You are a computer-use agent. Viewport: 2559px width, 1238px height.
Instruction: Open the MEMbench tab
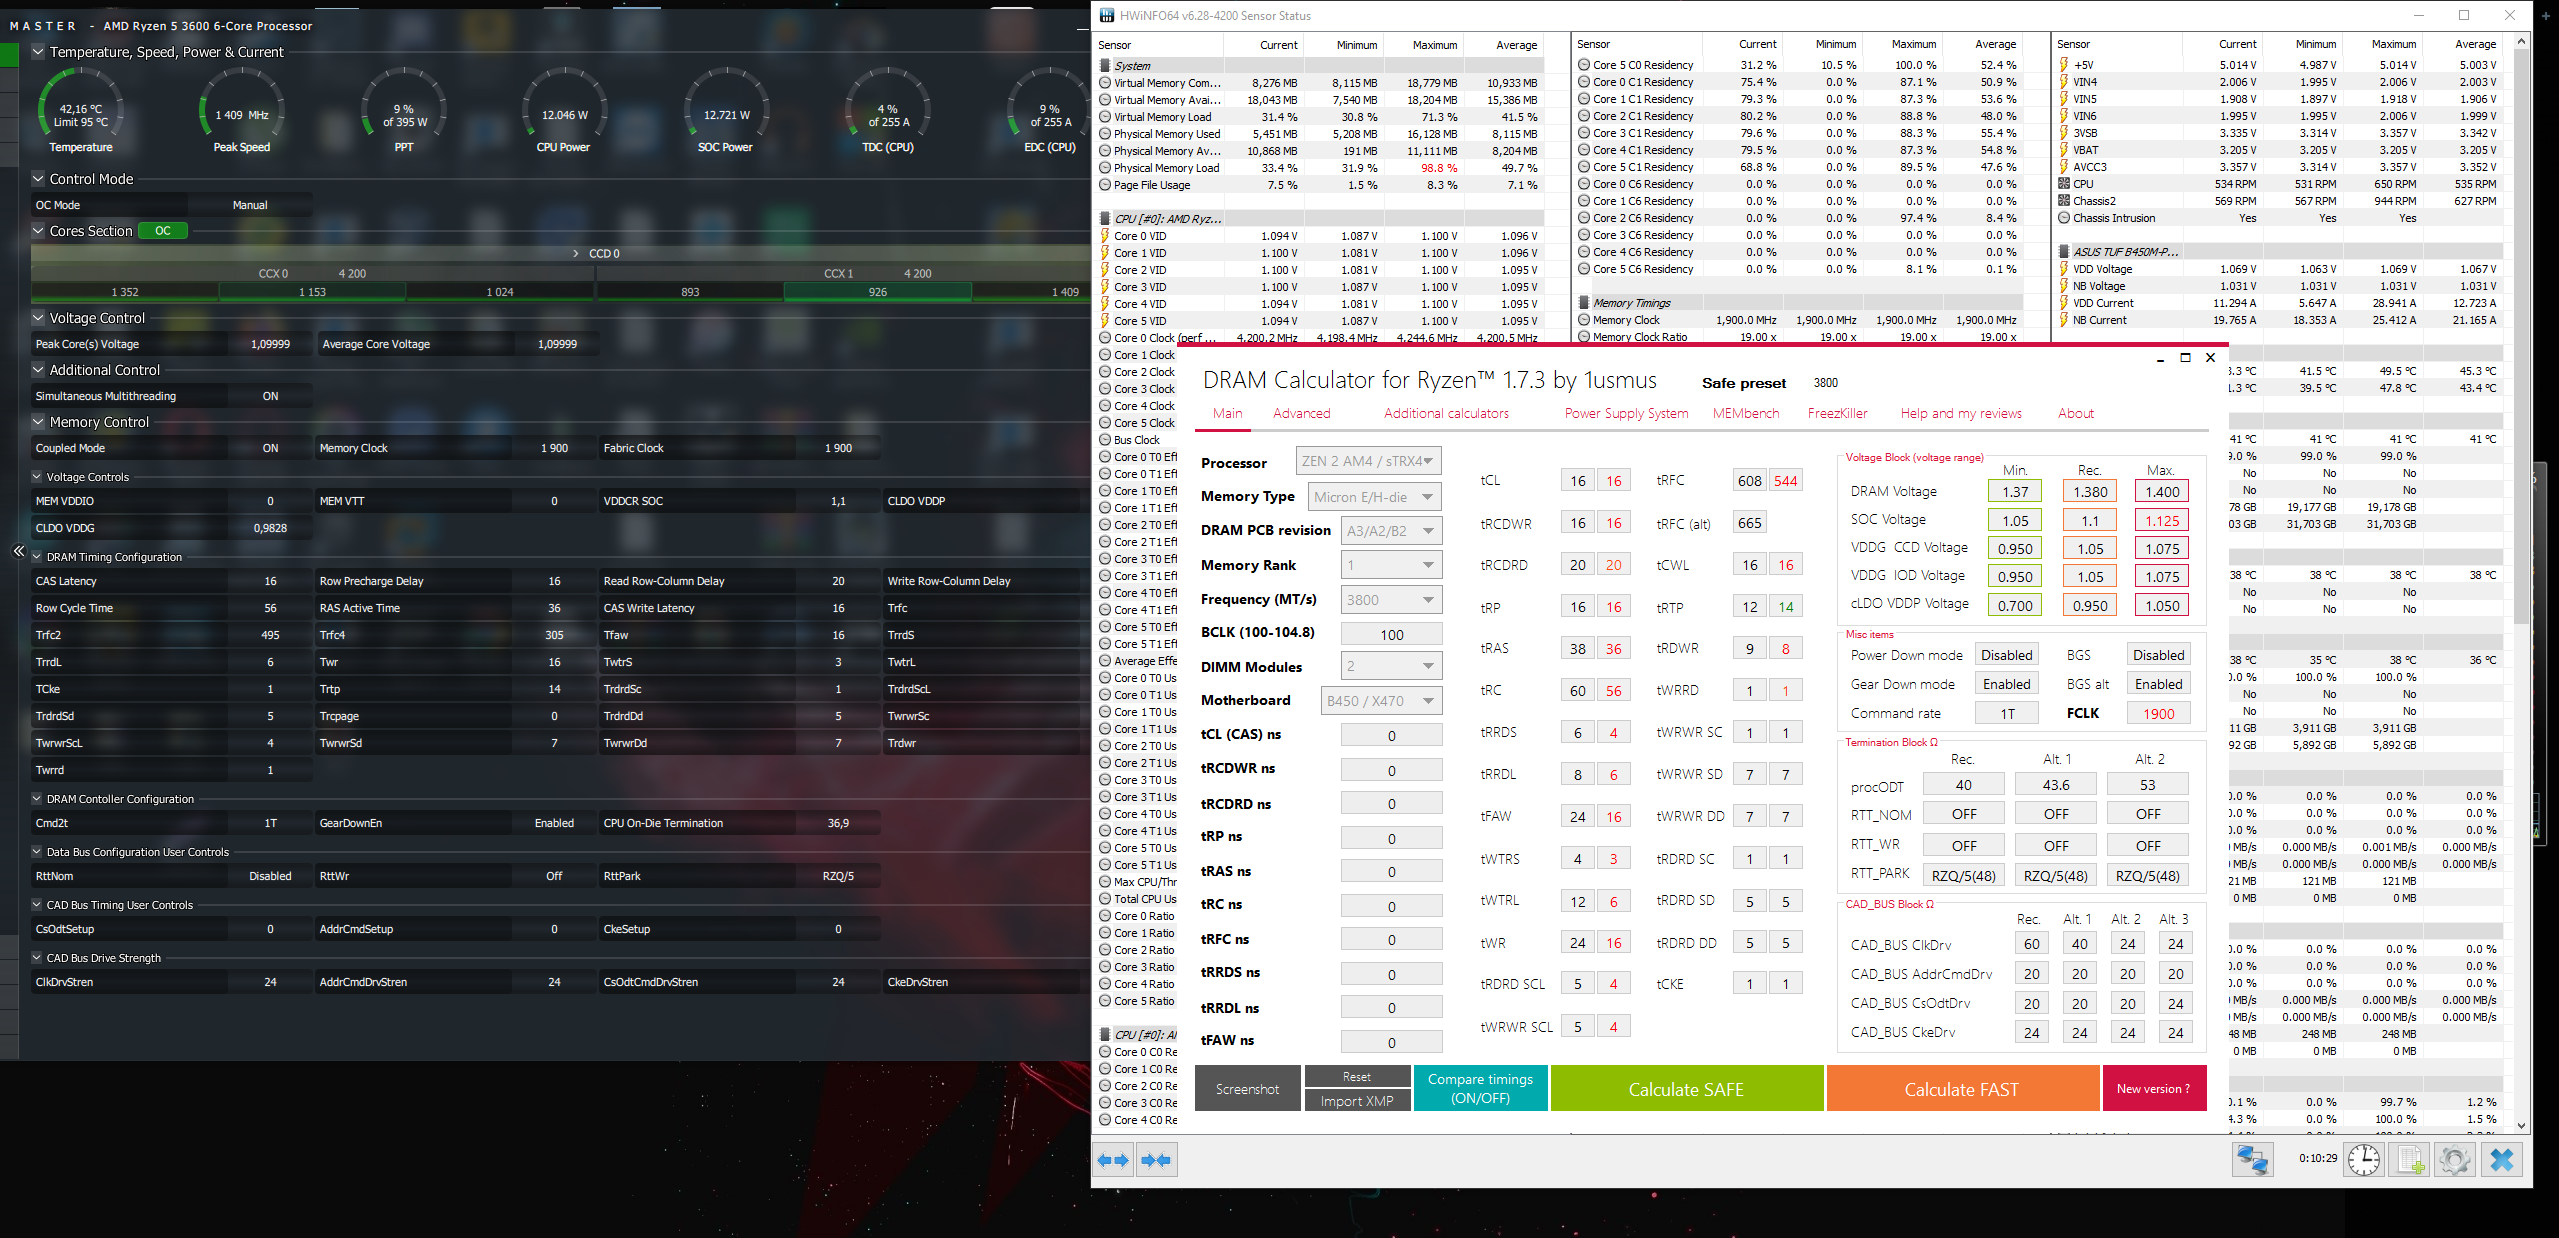pyautogui.click(x=1745, y=413)
